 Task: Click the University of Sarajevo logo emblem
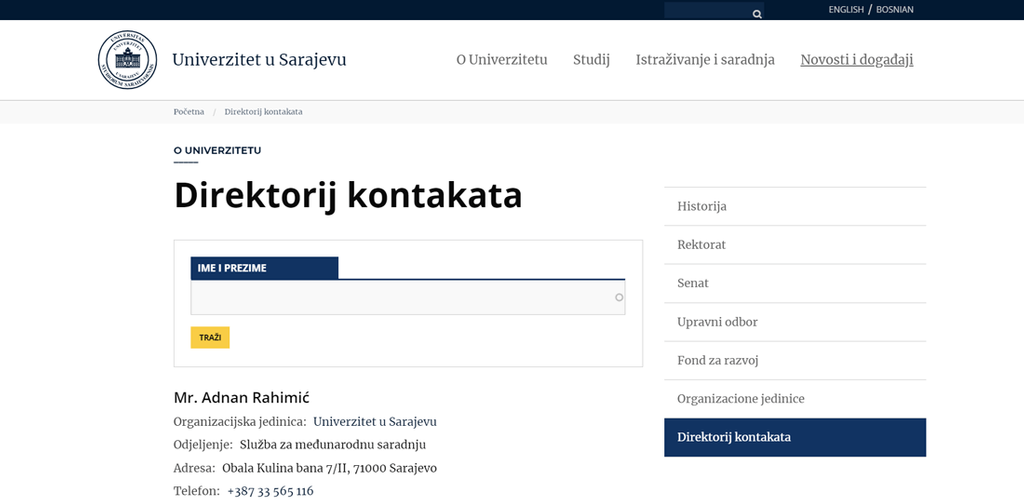127,59
